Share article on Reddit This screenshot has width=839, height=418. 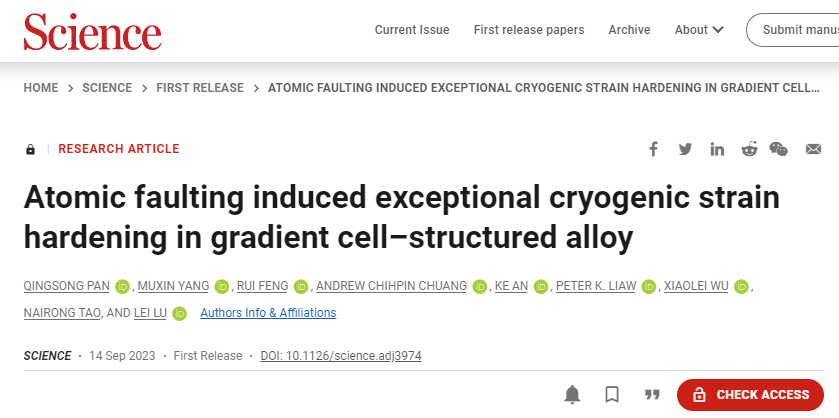tap(749, 149)
